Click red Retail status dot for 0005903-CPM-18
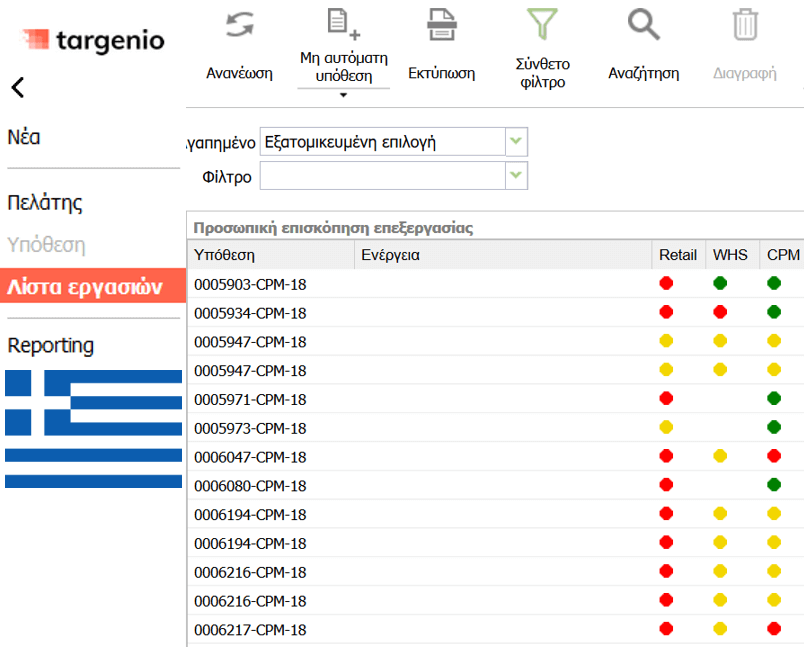Image resolution: width=804 pixels, height=647 pixels. (666, 284)
